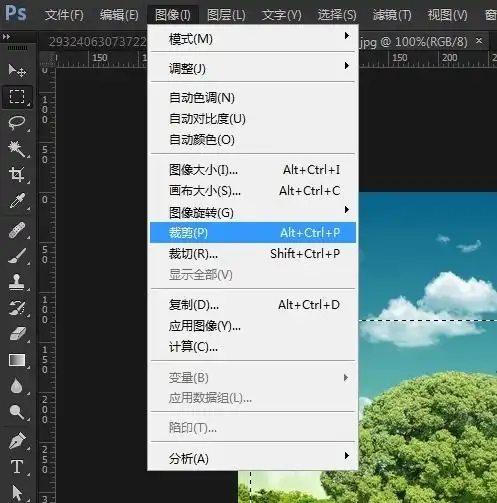The width and height of the screenshot is (497, 503).
Task: Open 应用图像(Y)... dialog
Action: 253,326
